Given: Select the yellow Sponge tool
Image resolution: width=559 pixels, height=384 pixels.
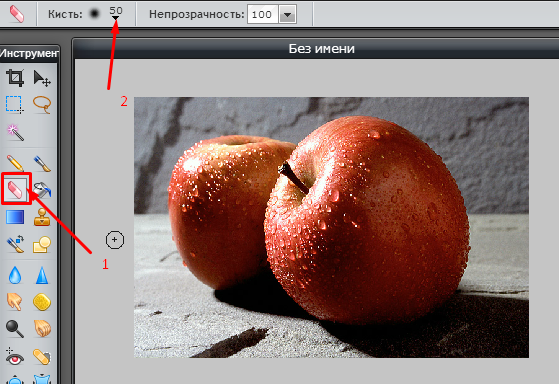Looking at the screenshot, I should [42, 302].
